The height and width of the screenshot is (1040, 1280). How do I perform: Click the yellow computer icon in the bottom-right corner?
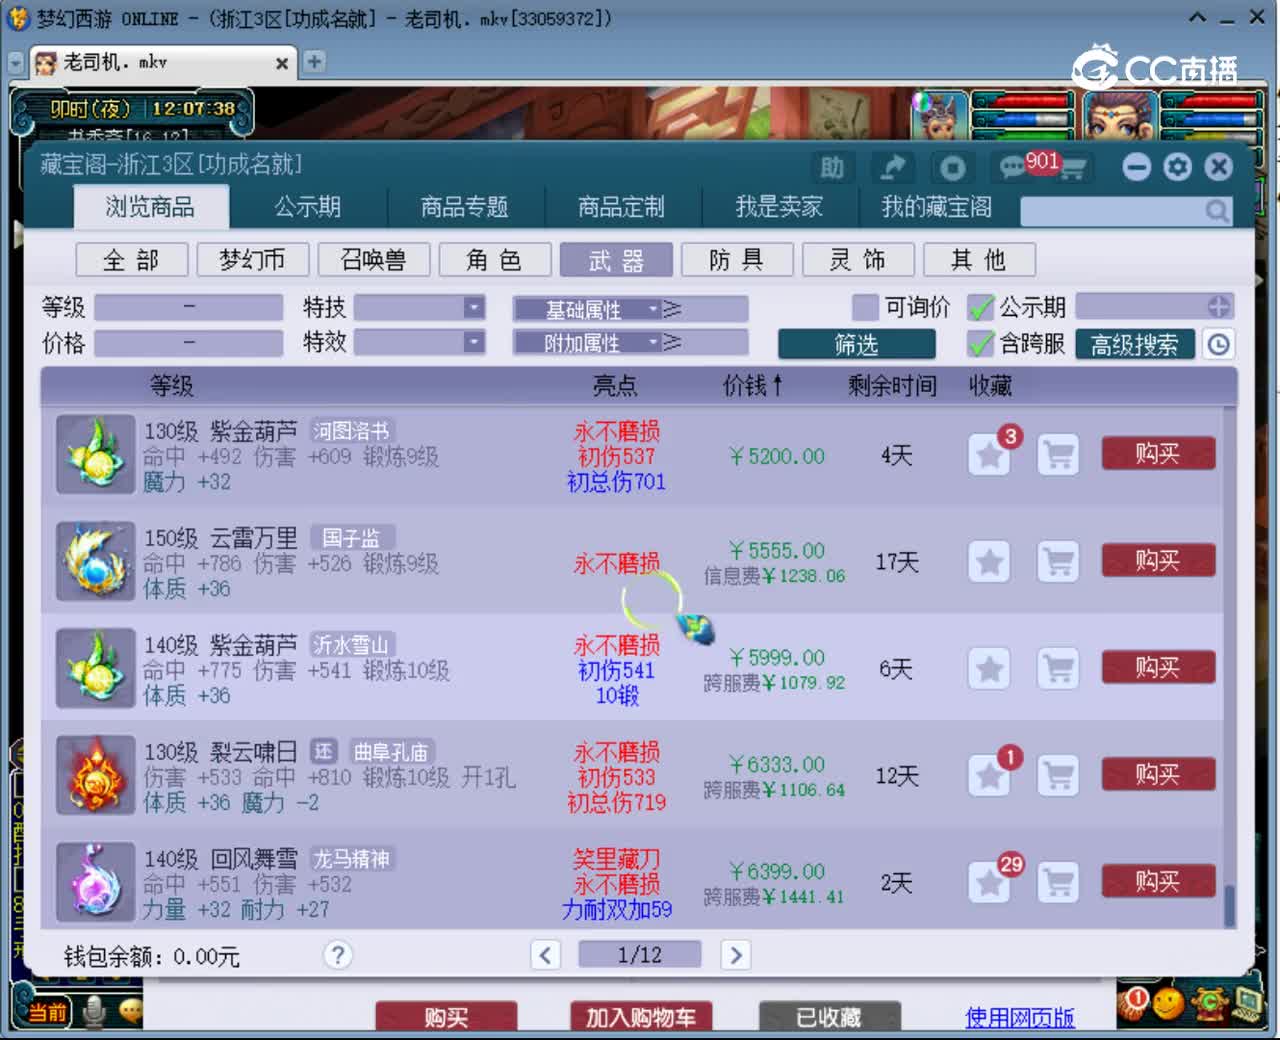(1249, 1003)
